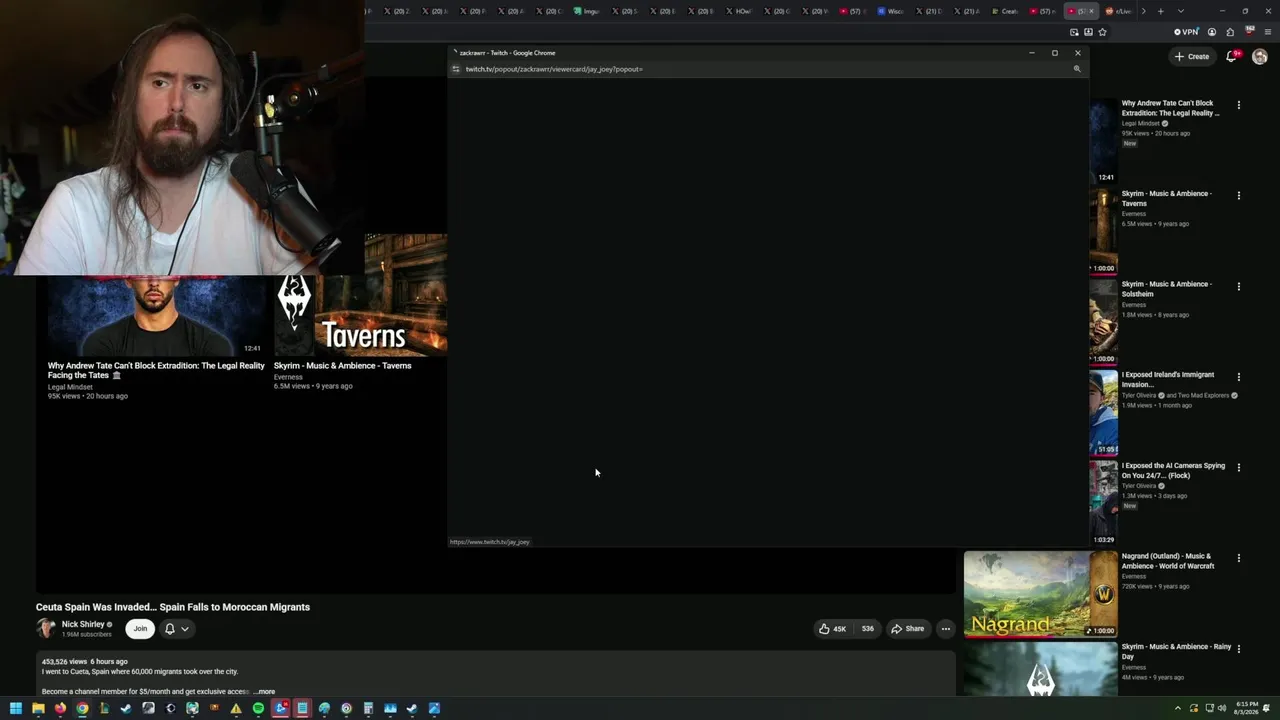Open YouTube notifications bell
This screenshot has height=720, width=1280.
pos(1232,57)
